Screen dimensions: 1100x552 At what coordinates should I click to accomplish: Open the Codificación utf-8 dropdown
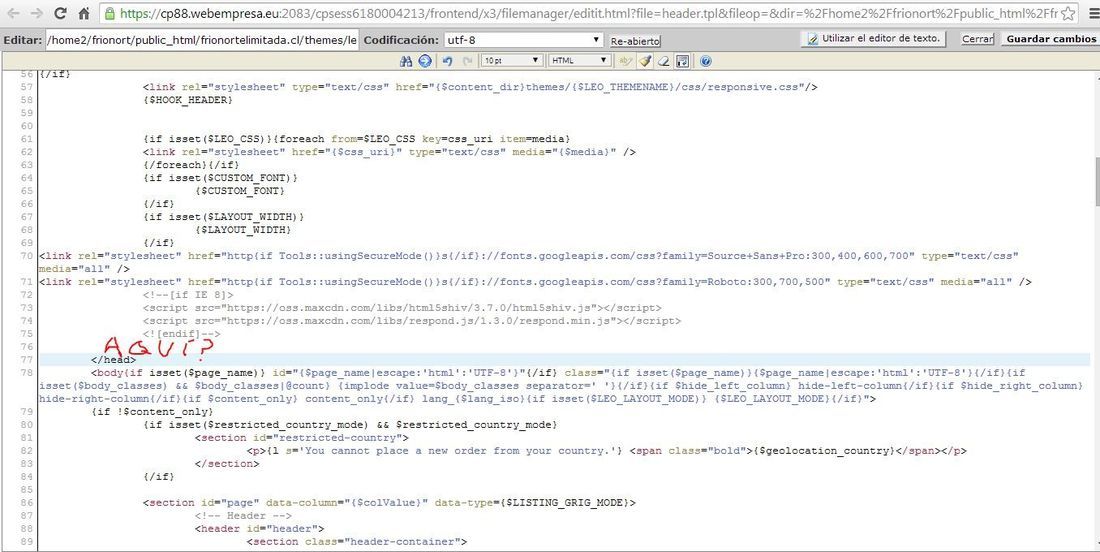tap(523, 40)
